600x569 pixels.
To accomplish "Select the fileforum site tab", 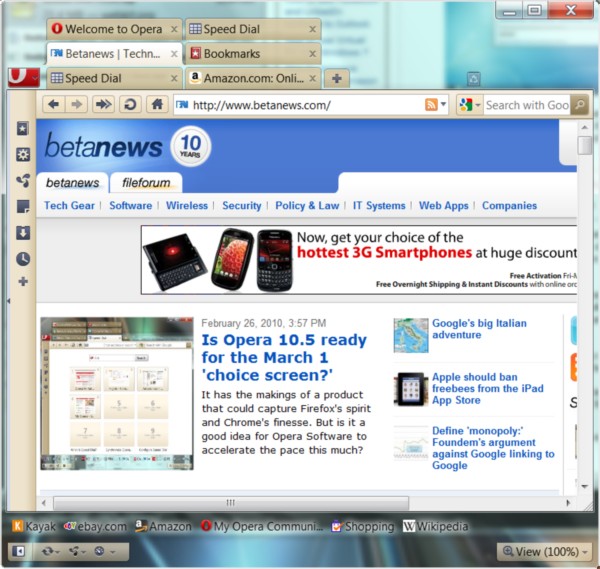I will pos(146,183).
